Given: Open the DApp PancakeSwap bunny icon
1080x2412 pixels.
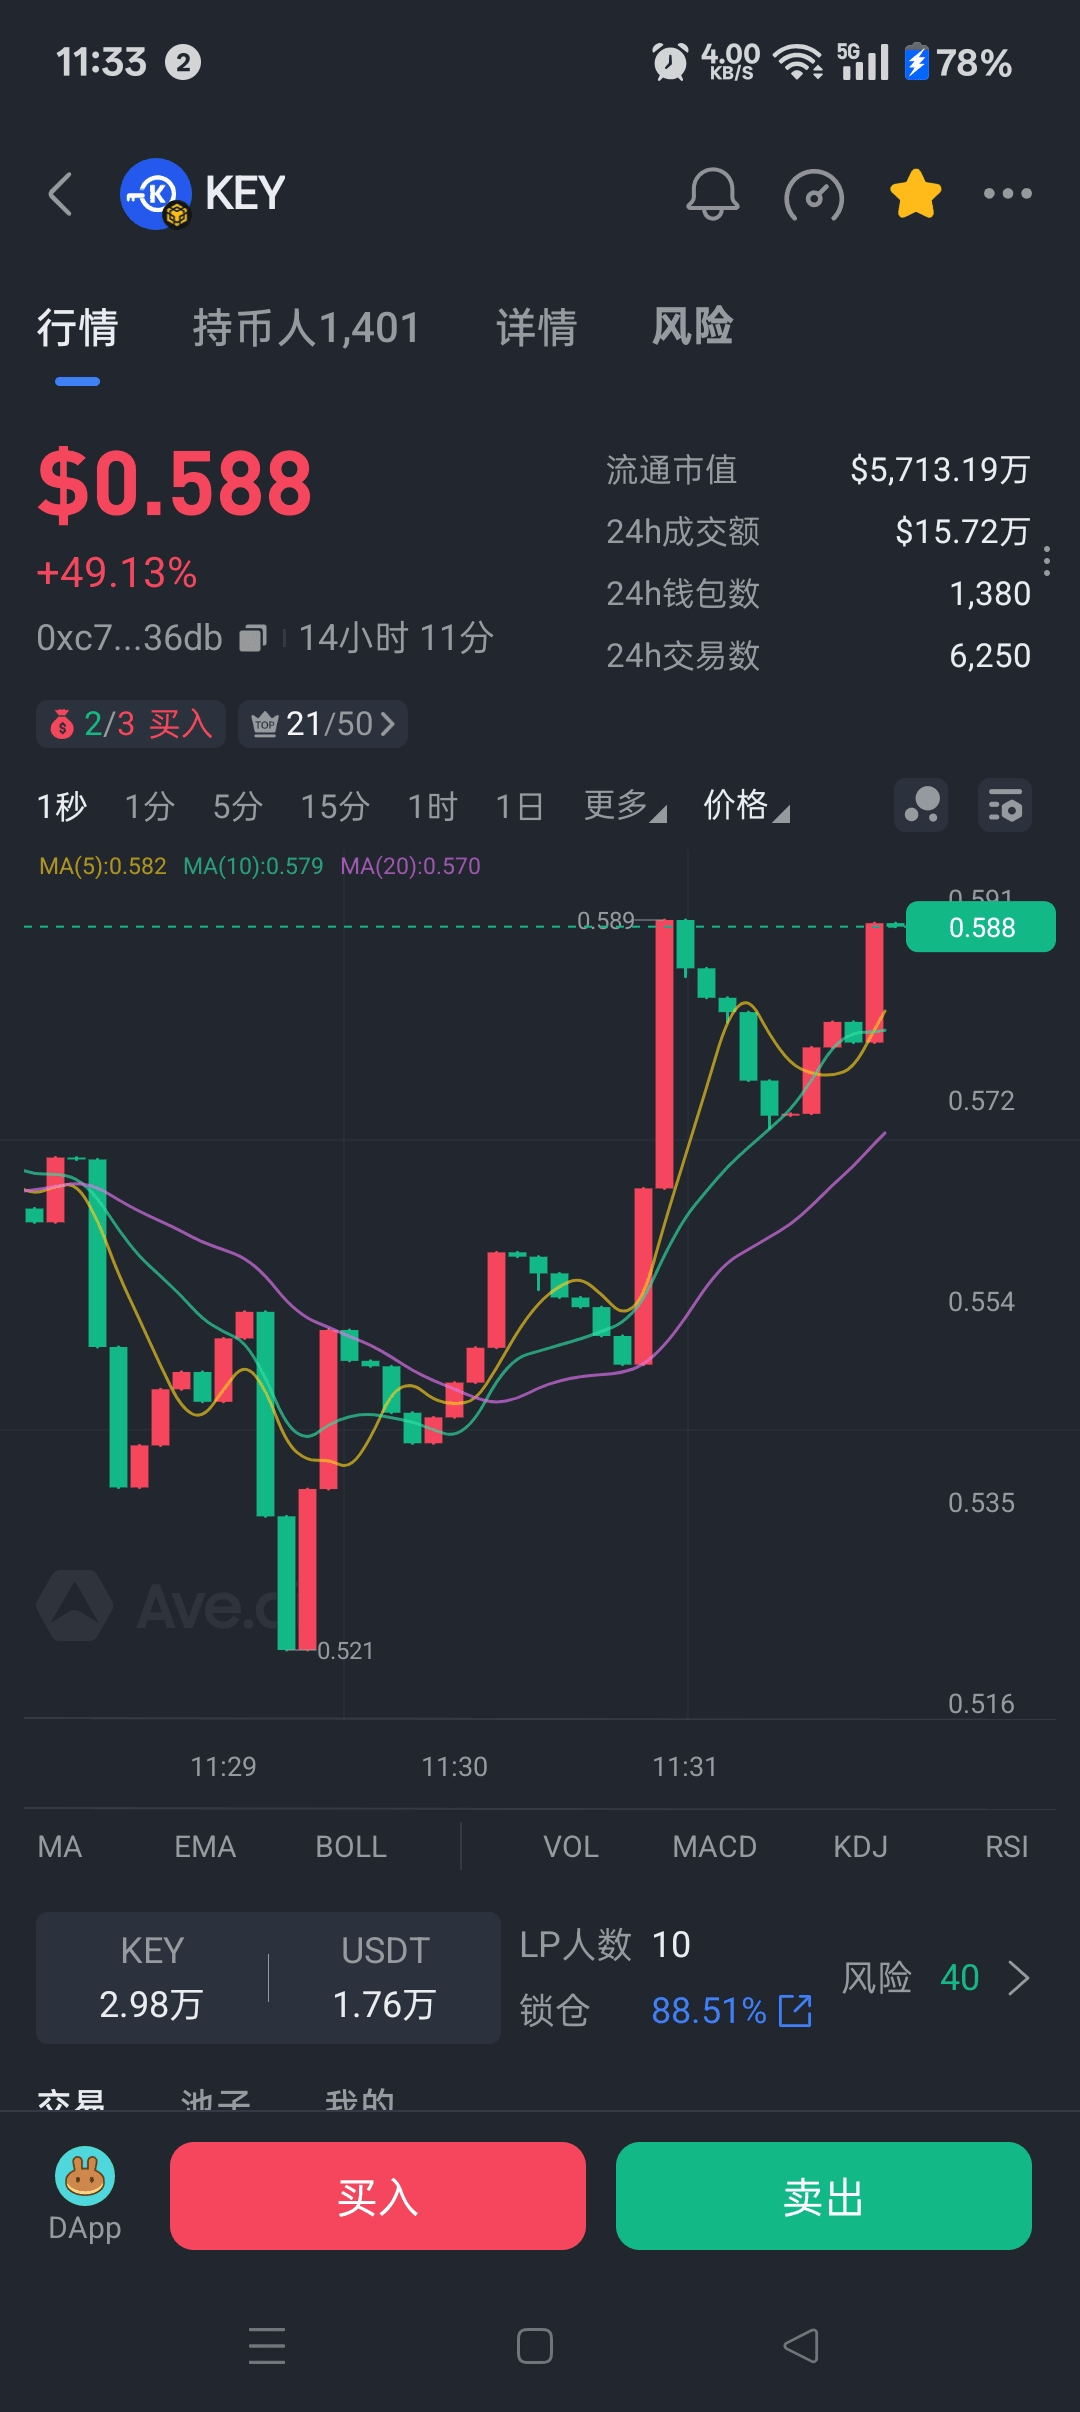Looking at the screenshot, I should 85,2176.
